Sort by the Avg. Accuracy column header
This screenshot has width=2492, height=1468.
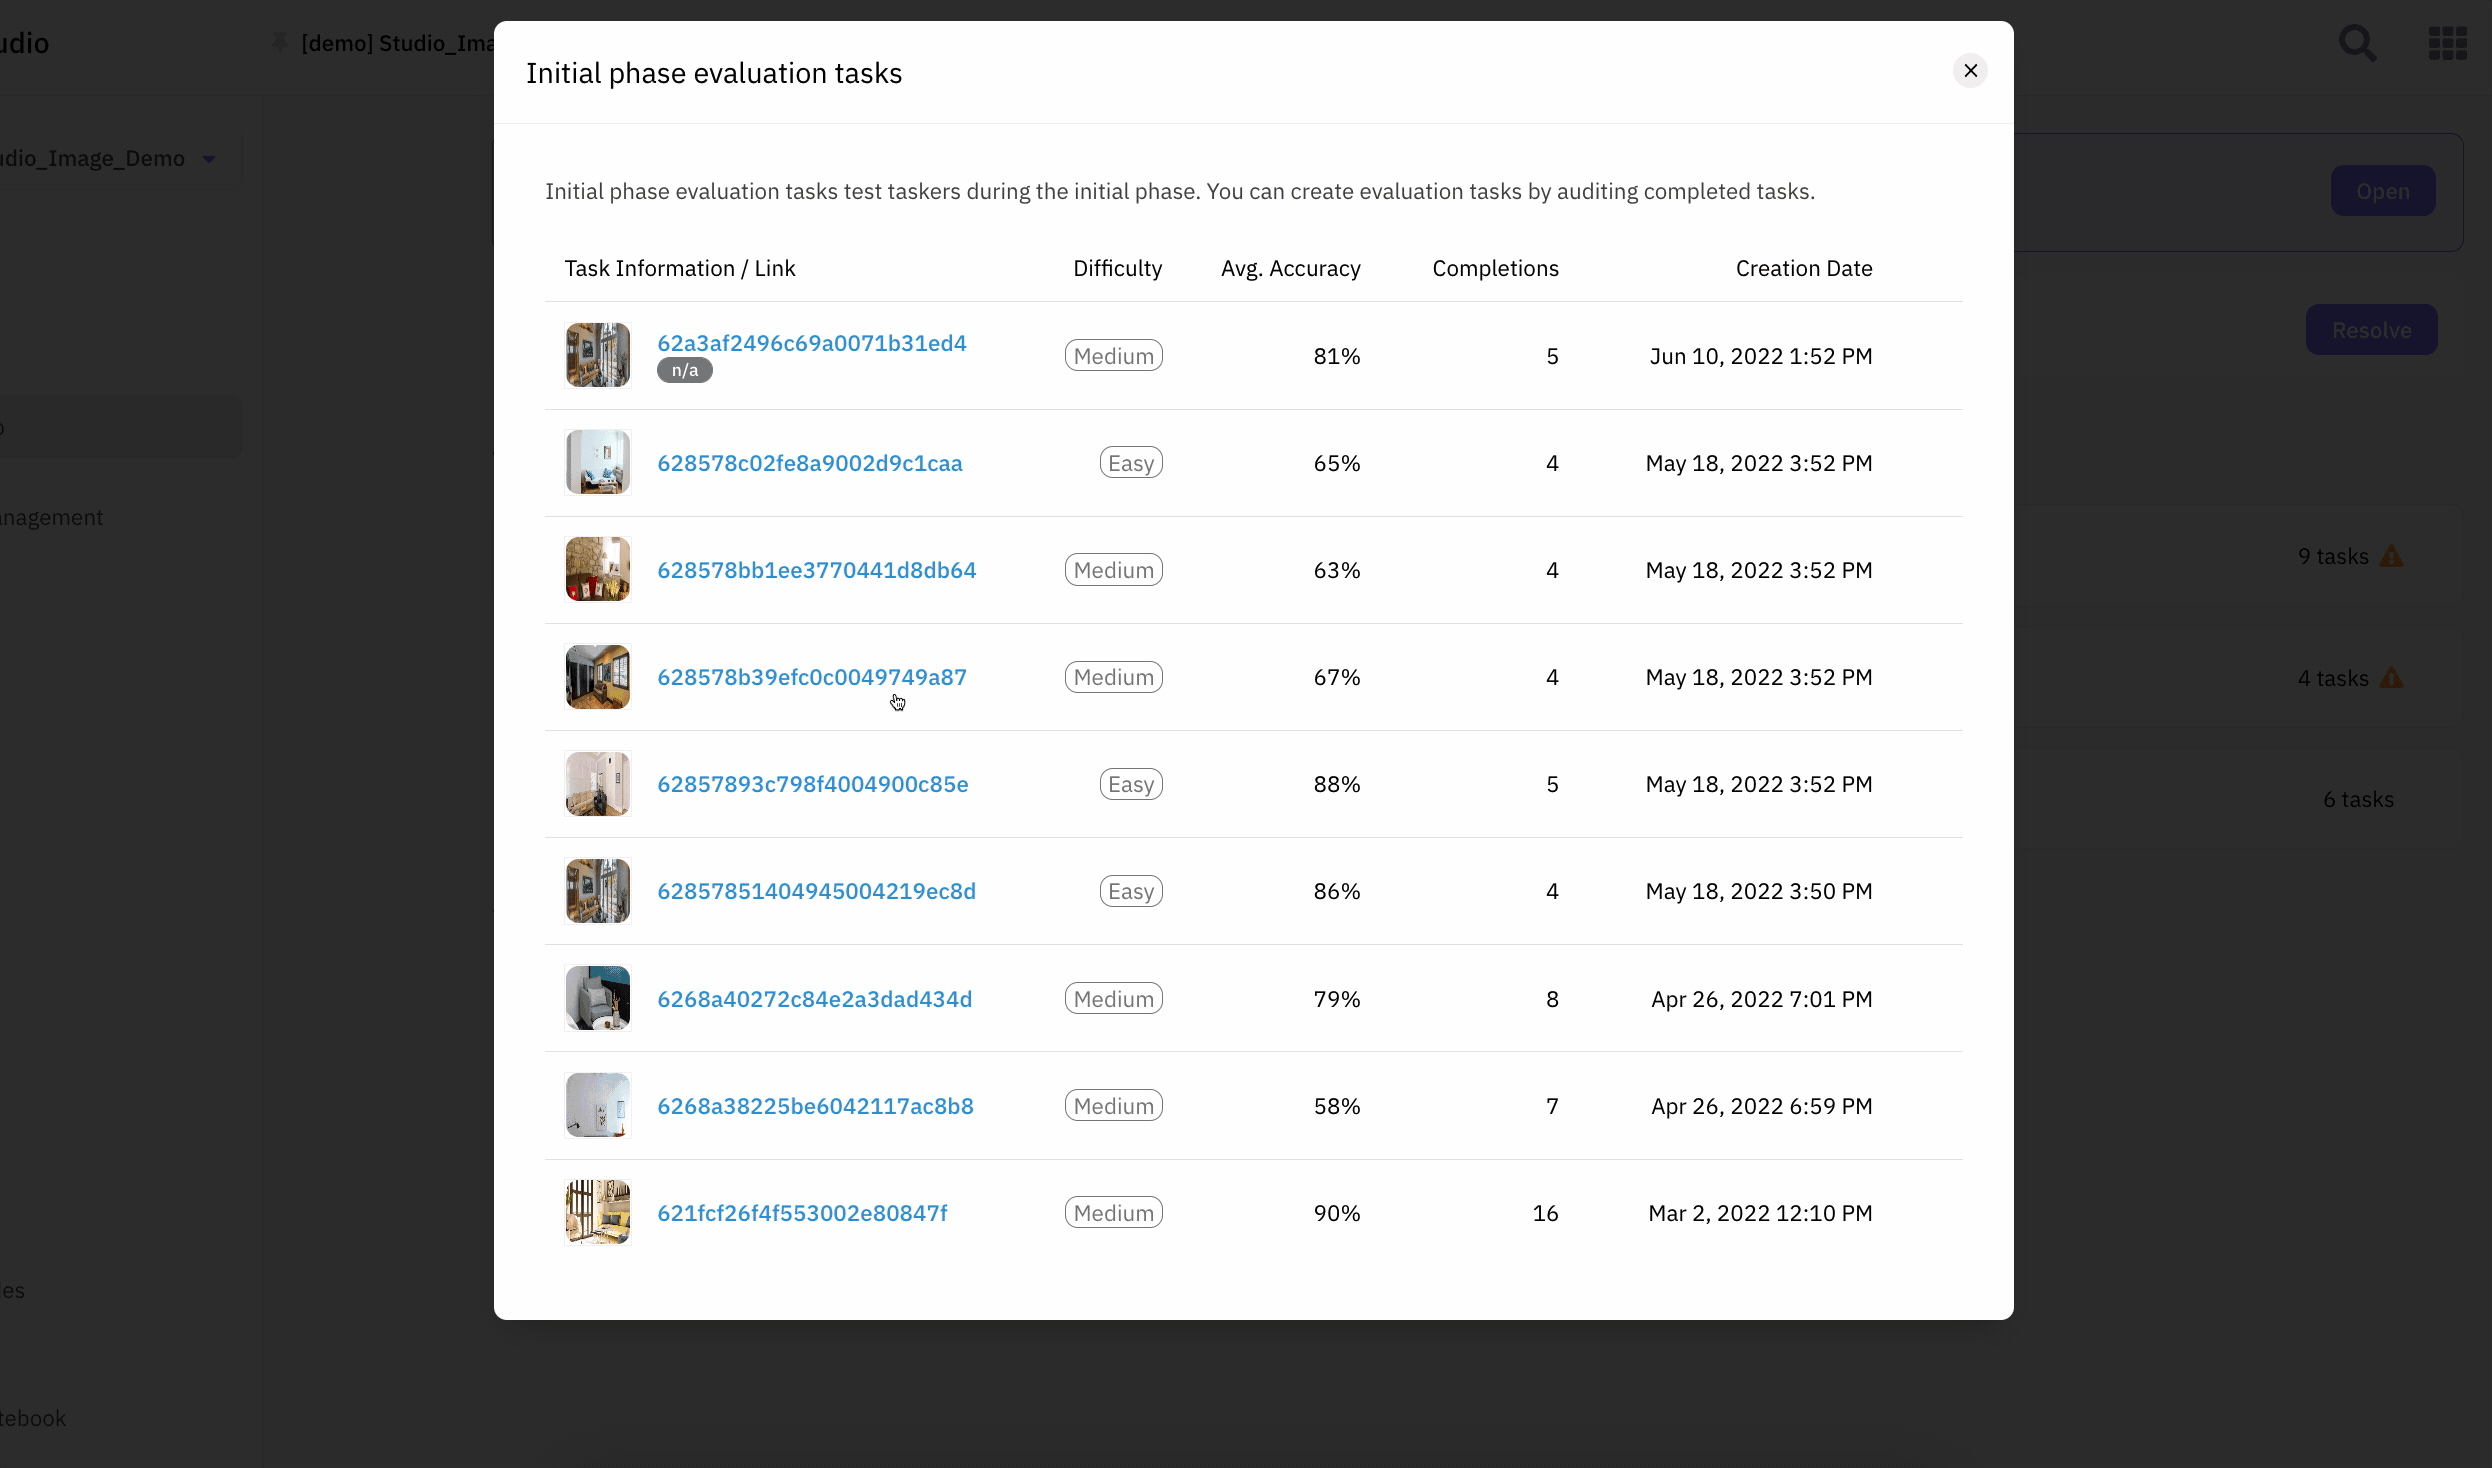1290,268
